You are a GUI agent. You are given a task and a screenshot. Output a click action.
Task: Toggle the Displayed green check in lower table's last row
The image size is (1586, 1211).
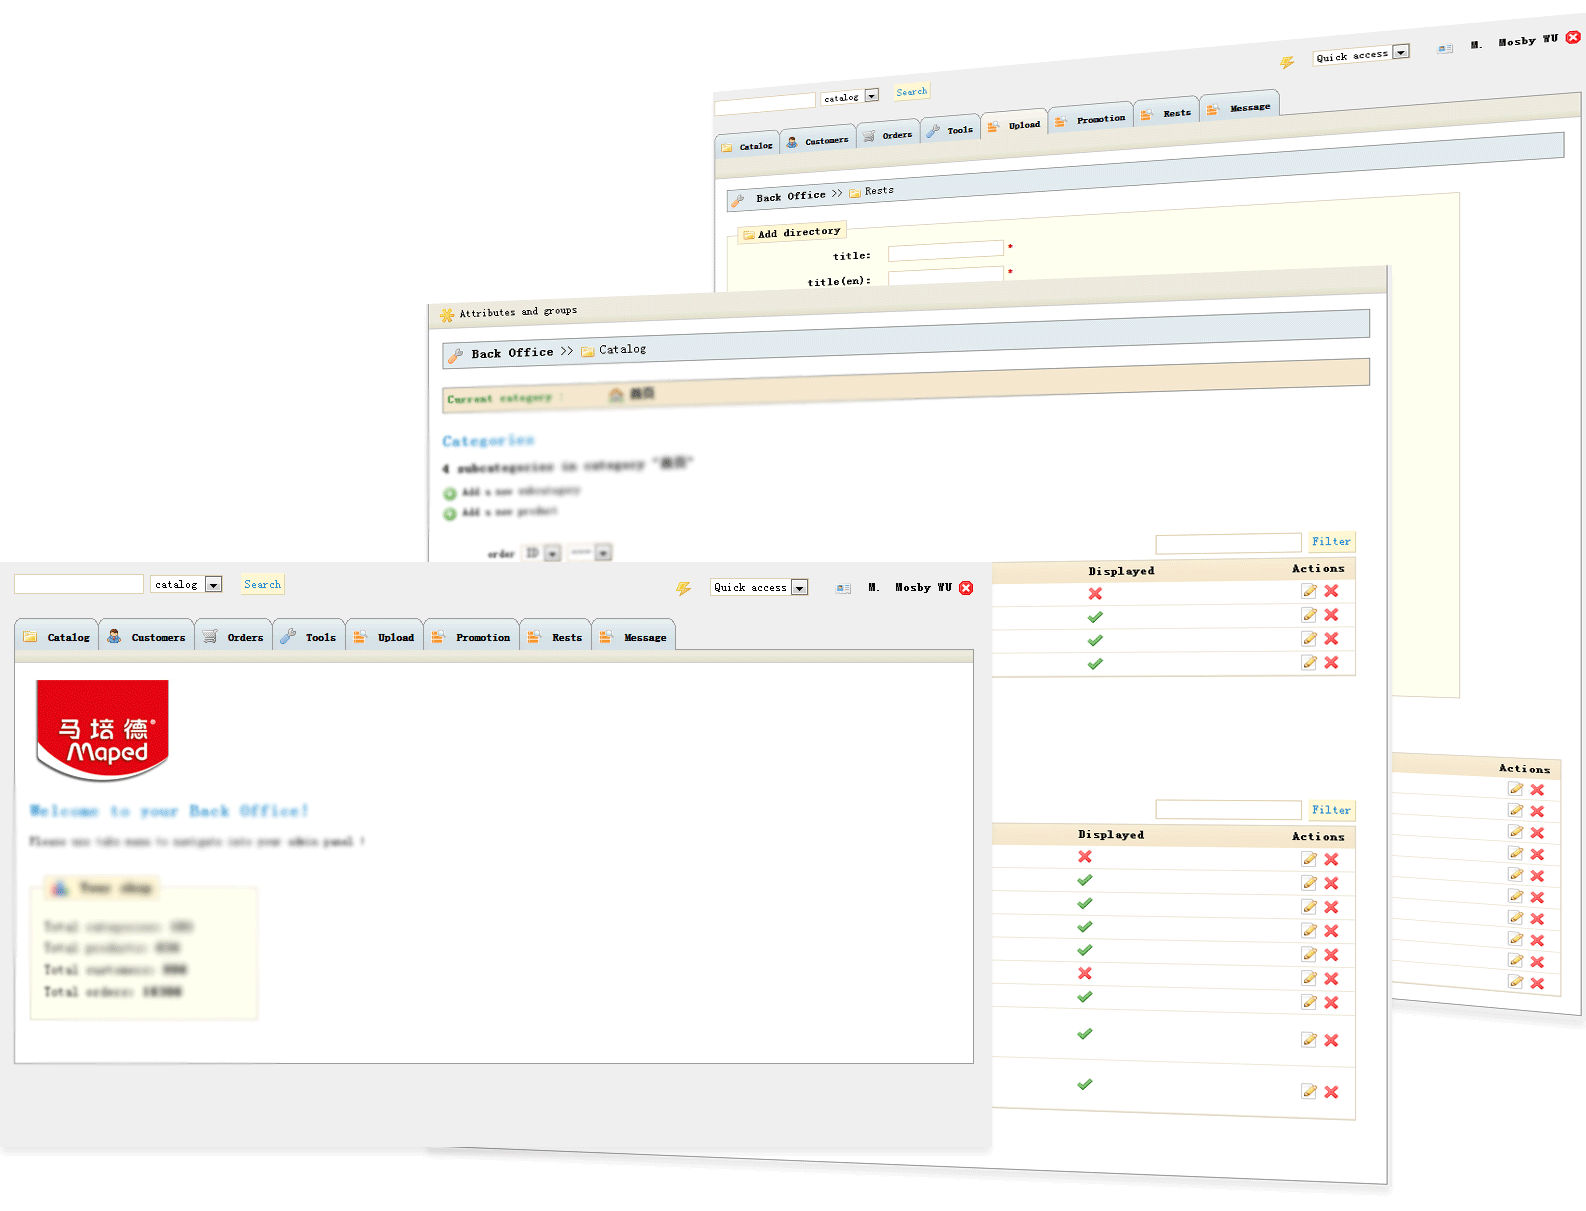point(1085,1084)
